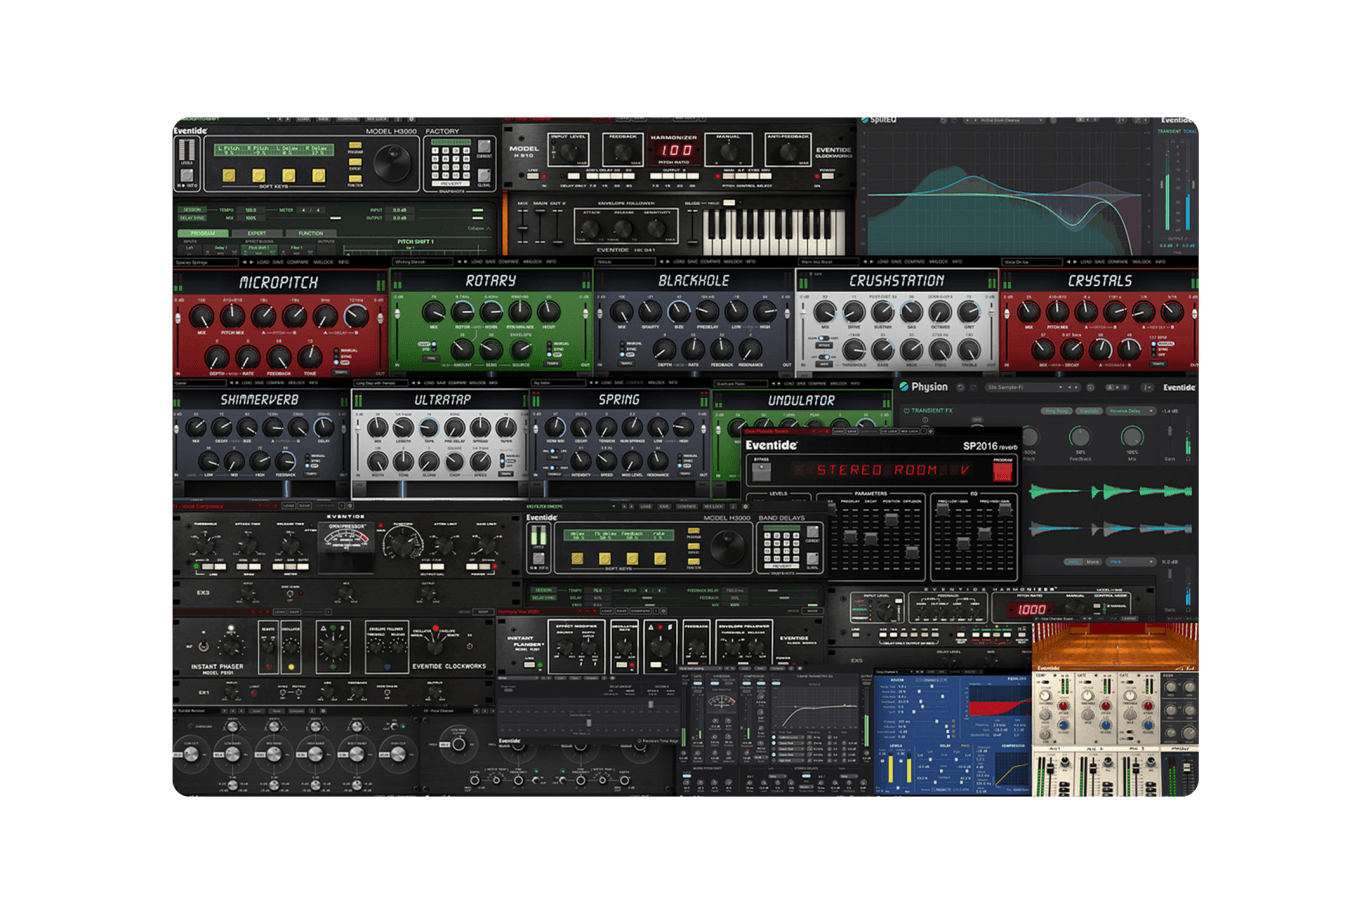Click the HK941 Mix fader
This screenshot has width=1371, height=914.
(523, 227)
